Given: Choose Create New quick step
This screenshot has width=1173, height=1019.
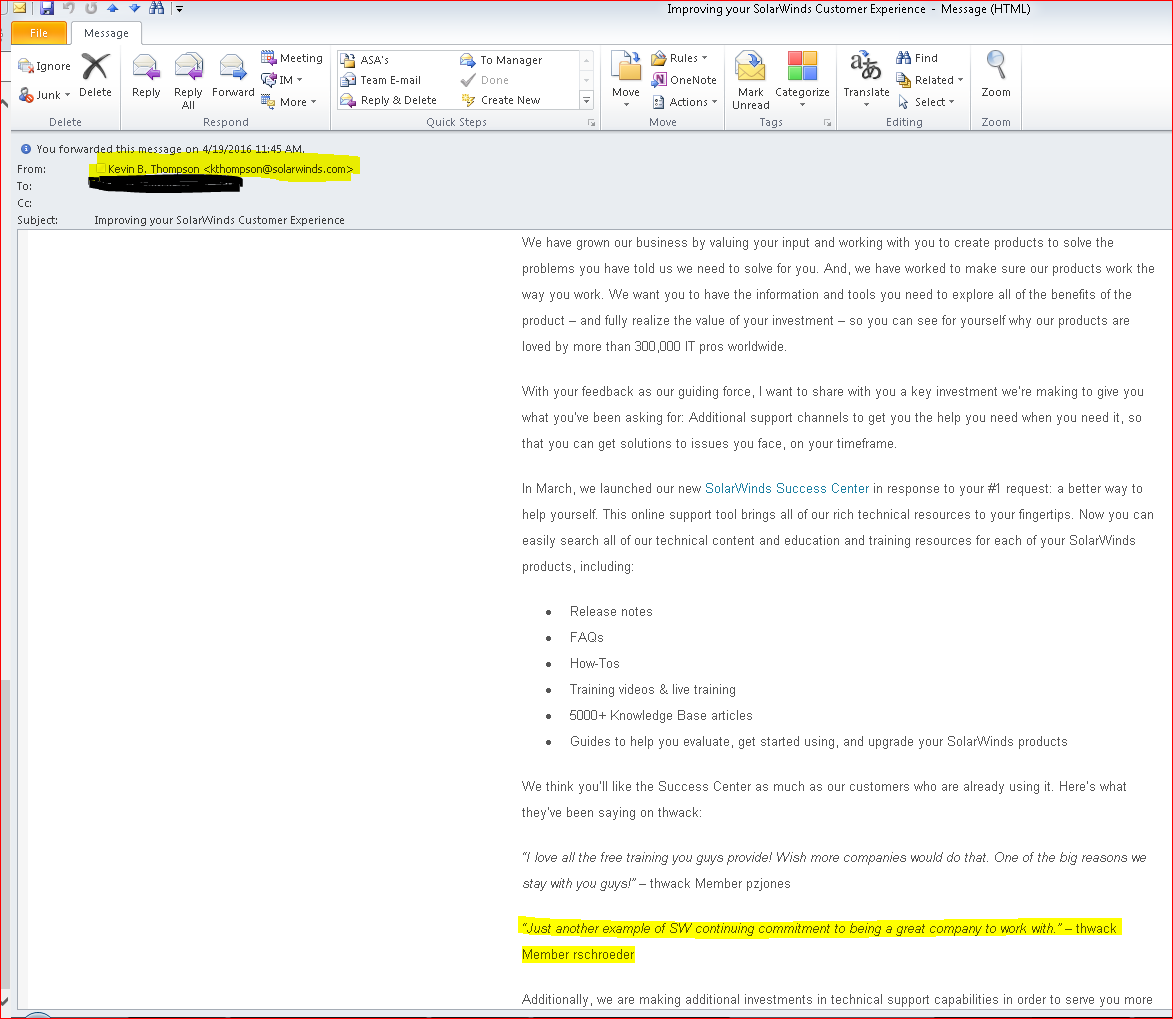Looking at the screenshot, I should [x=500, y=100].
